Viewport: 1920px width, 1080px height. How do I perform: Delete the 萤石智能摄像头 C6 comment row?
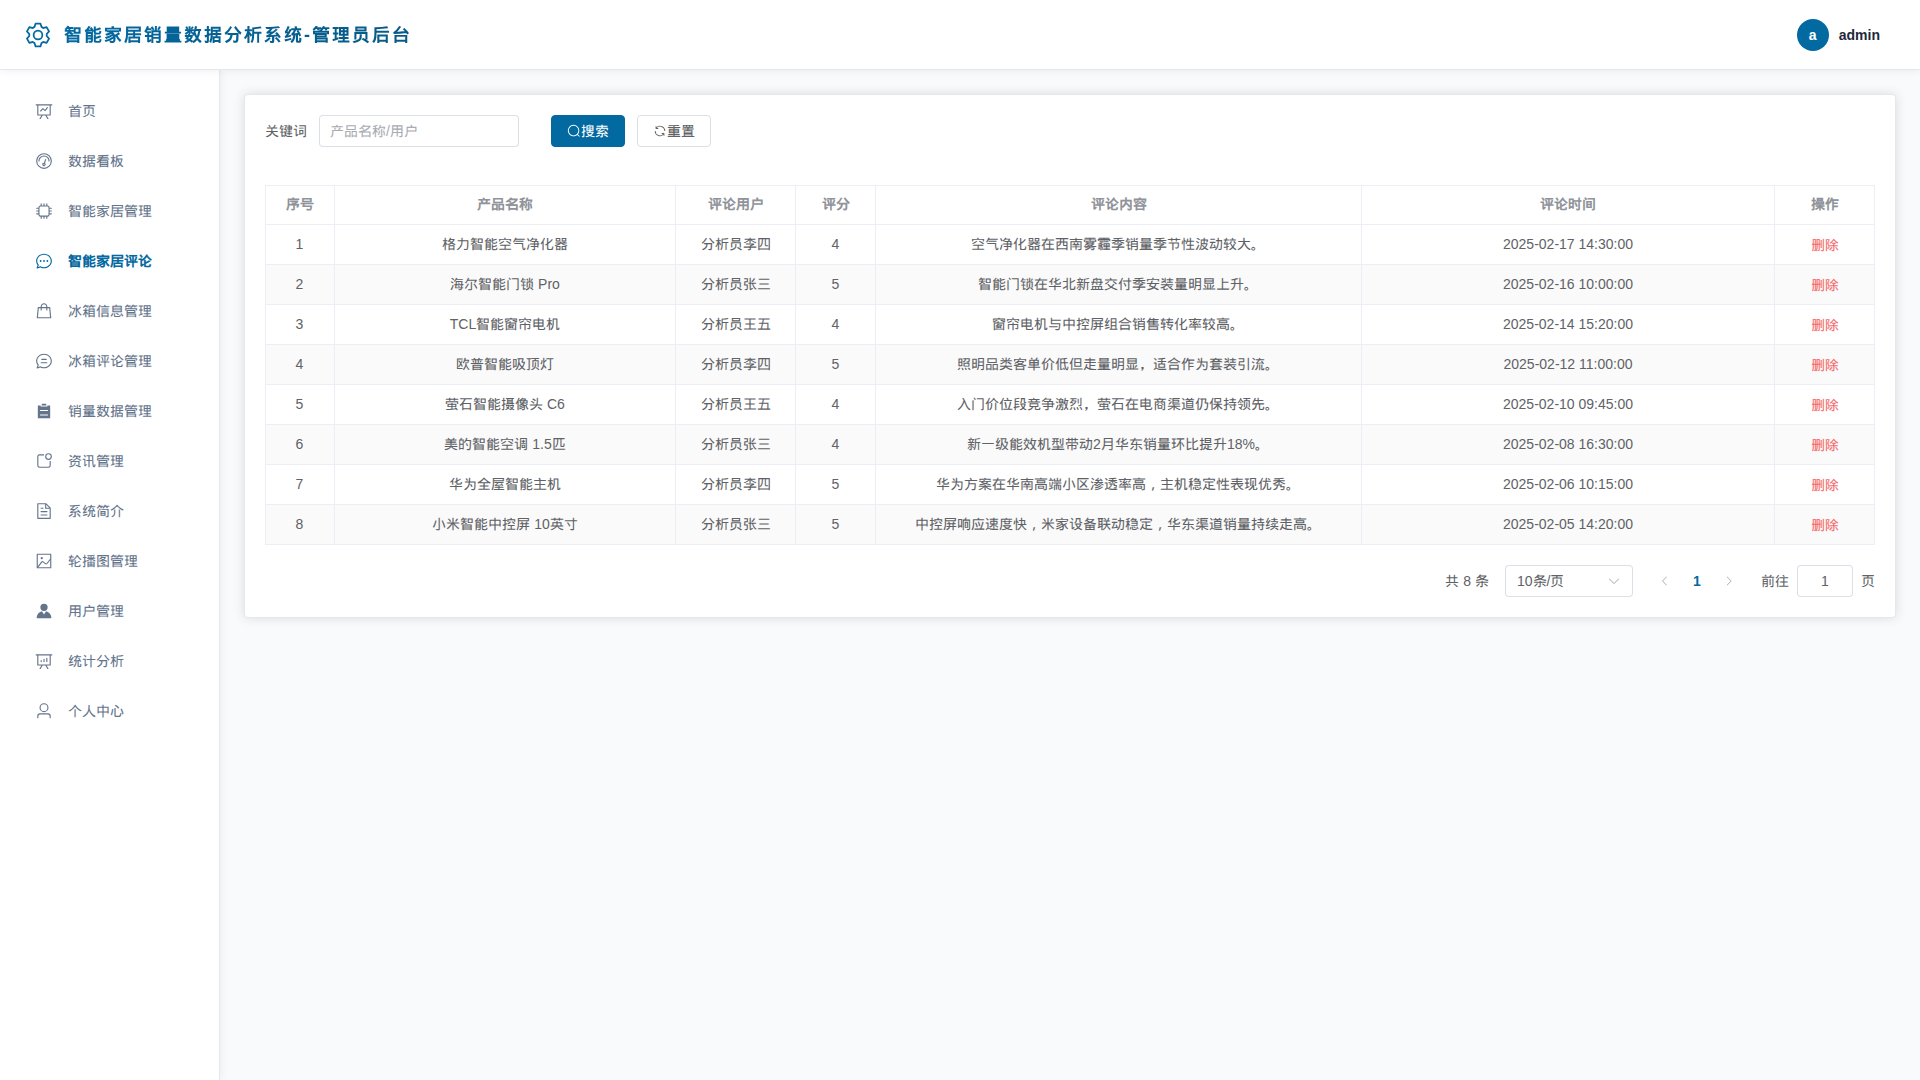[1824, 405]
